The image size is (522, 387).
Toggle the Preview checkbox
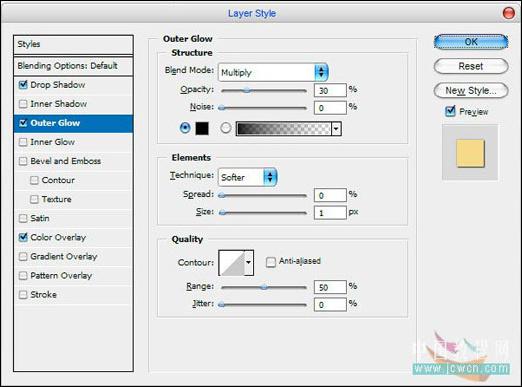click(x=450, y=111)
